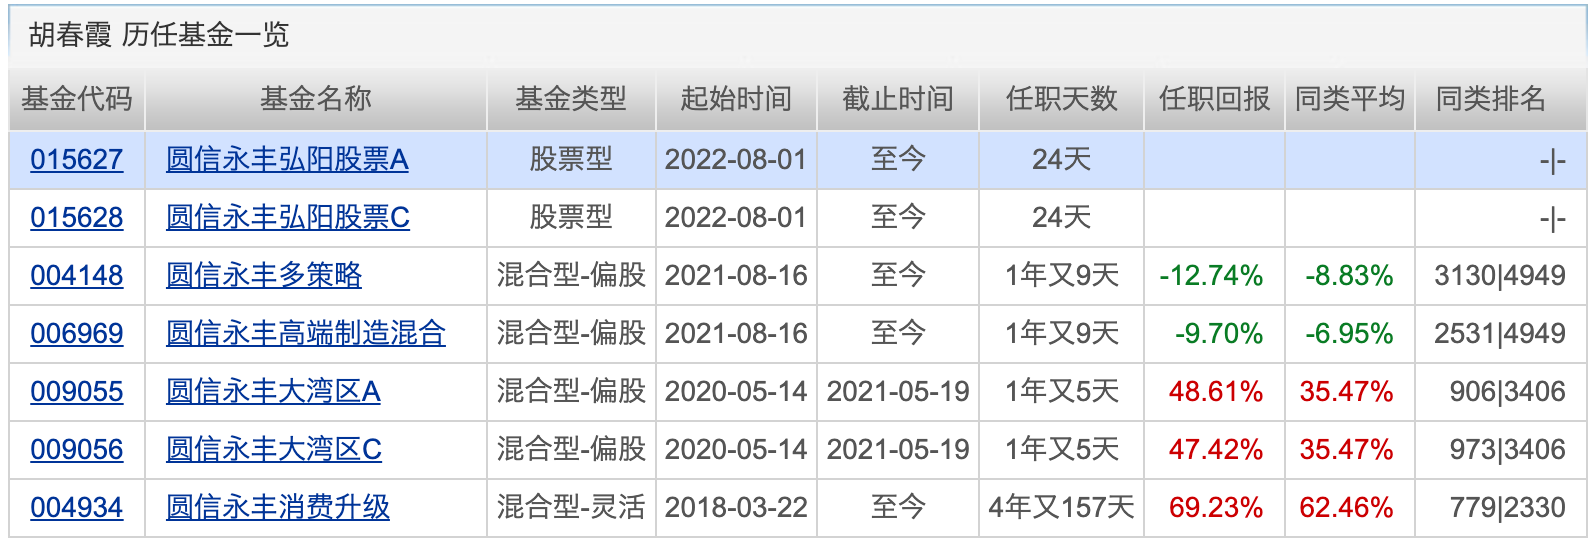Open fund code link 009055
The image size is (1594, 546).
click(77, 392)
